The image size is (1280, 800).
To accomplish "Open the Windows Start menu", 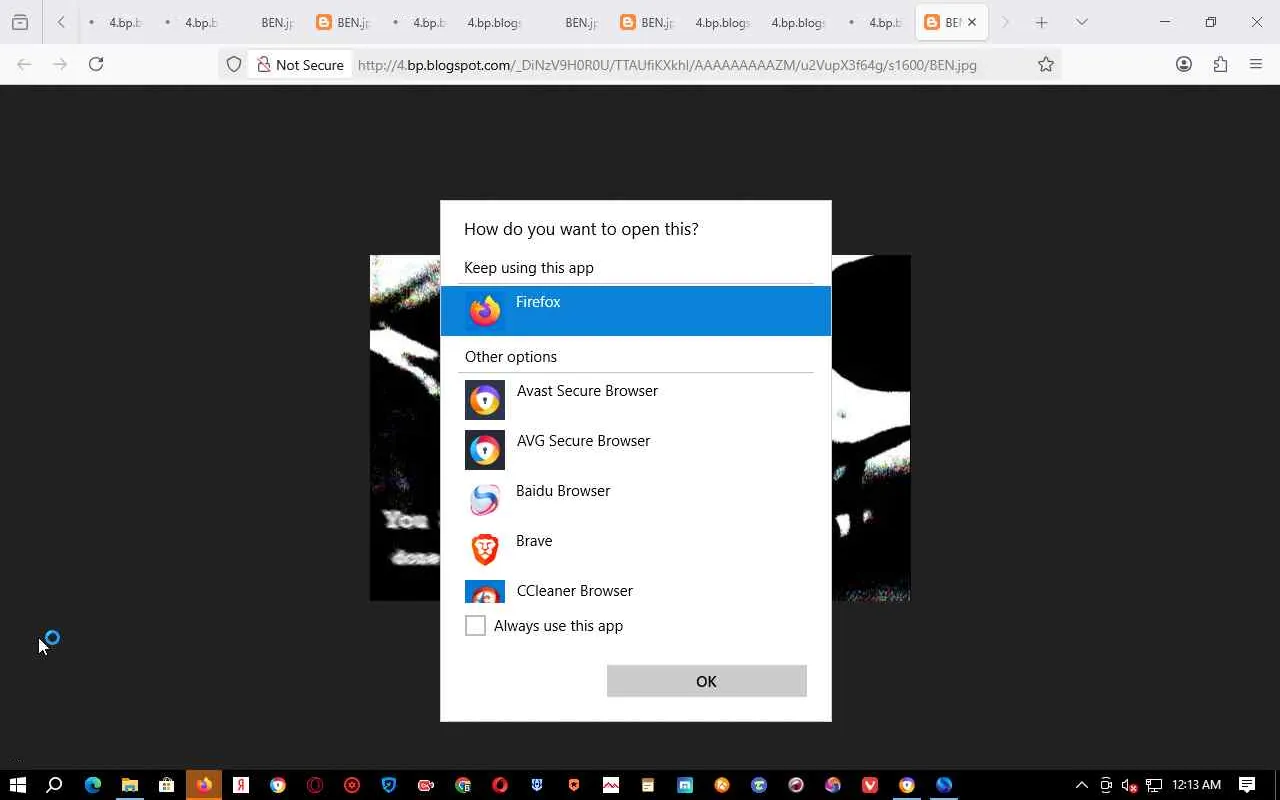I will click(x=18, y=785).
